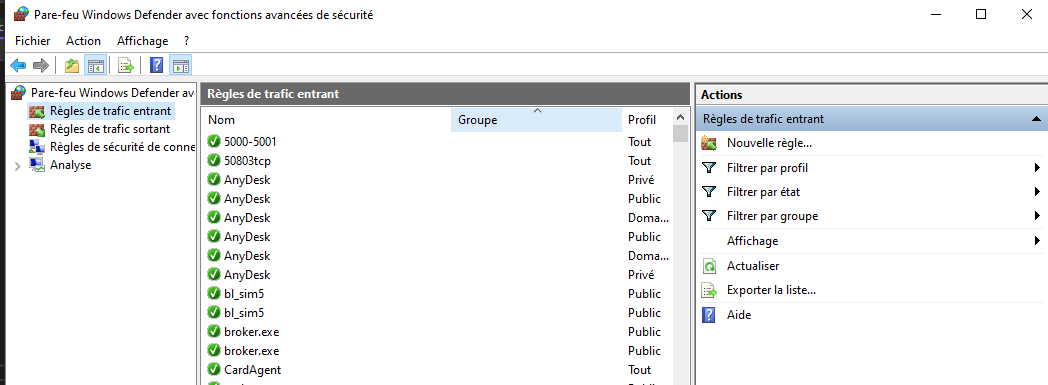The width and height of the screenshot is (1048, 385).
Task: Open the Filtrer par profil submenu arrow
Action: [x=1037, y=168]
